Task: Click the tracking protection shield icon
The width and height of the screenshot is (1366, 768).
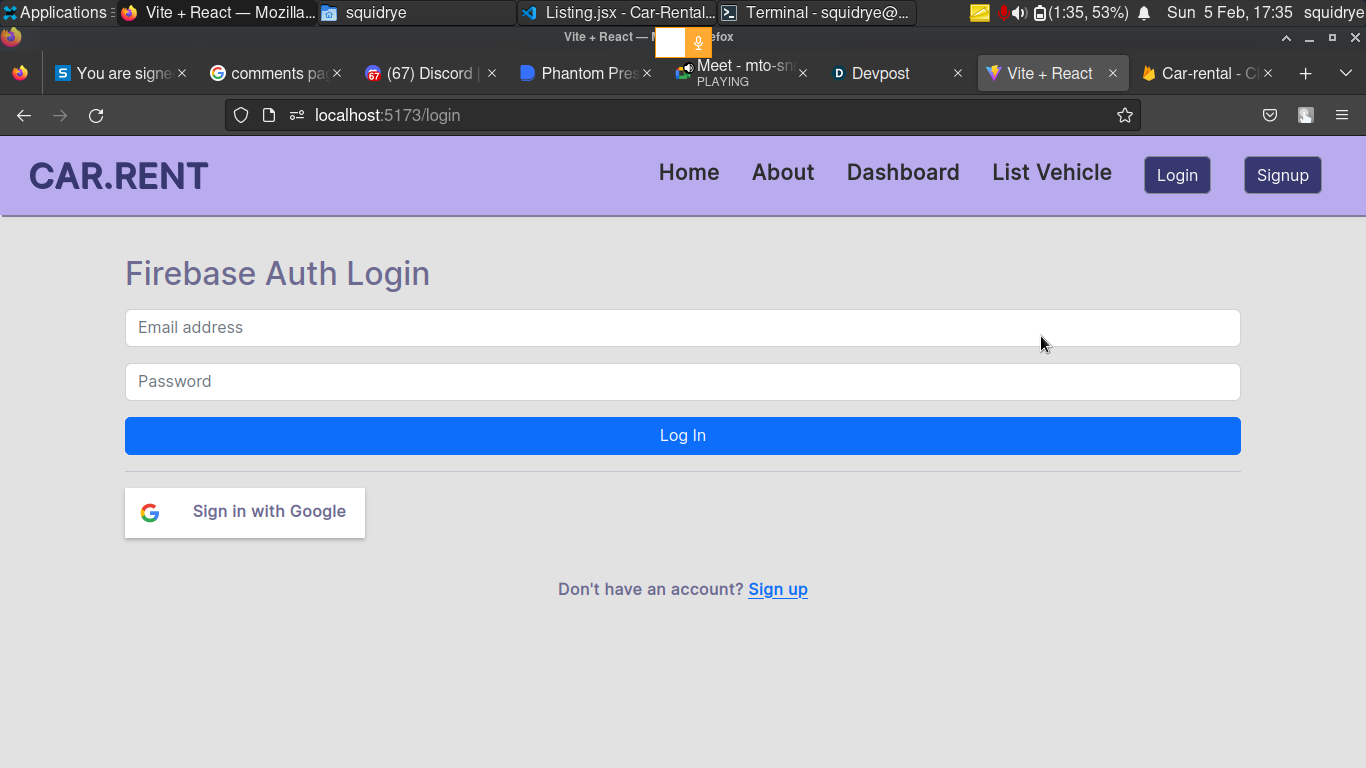Action: 240,115
